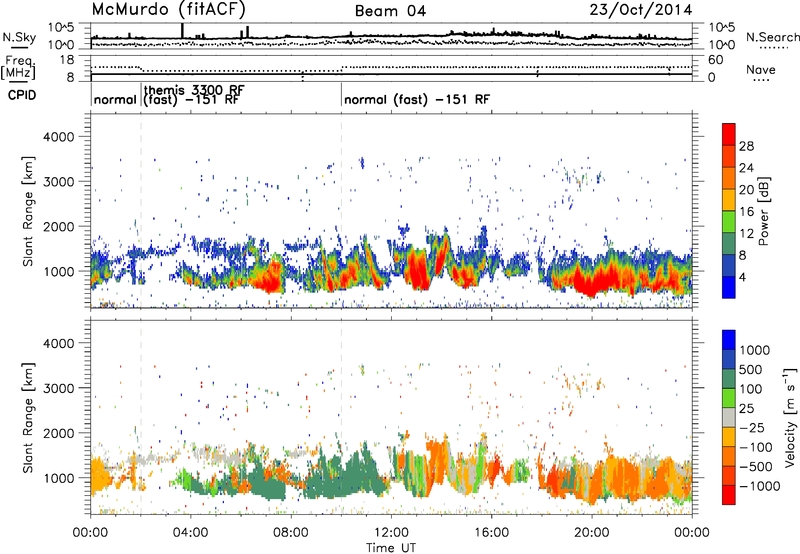Click the 'N.Search' legend label

[772, 37]
